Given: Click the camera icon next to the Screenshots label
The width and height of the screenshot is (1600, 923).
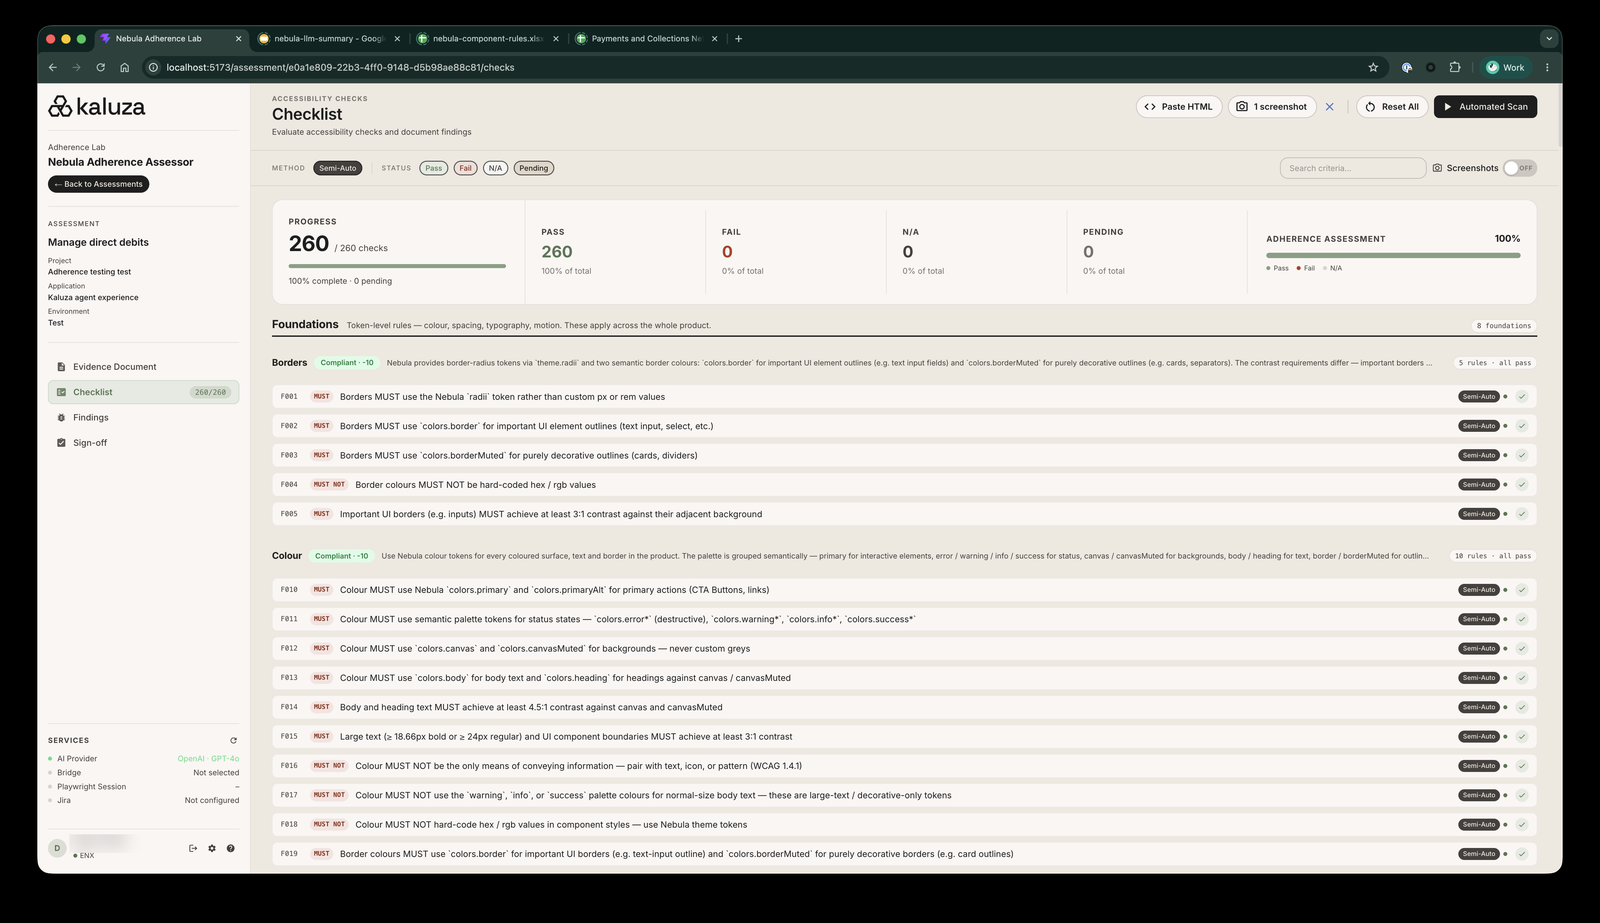Looking at the screenshot, I should pos(1437,168).
